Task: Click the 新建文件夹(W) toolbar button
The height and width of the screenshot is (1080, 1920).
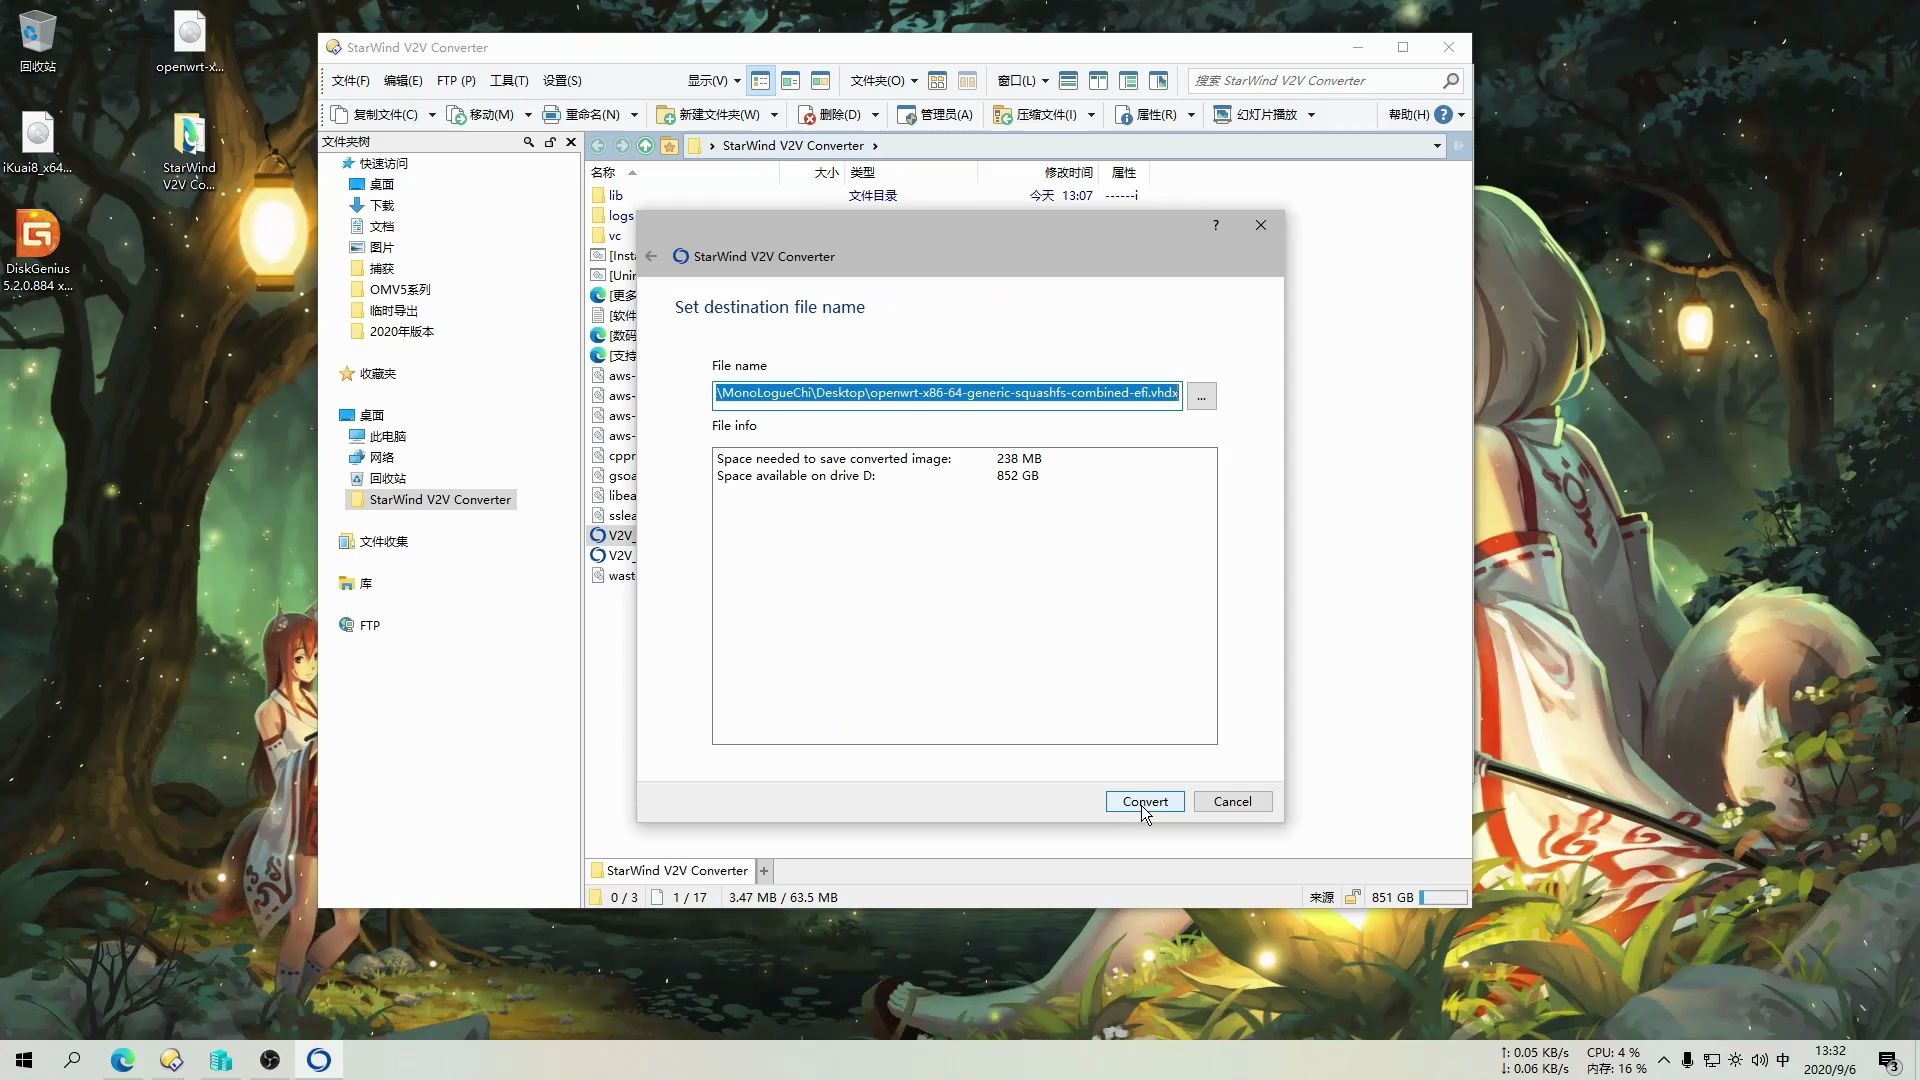Action: [x=709, y=115]
